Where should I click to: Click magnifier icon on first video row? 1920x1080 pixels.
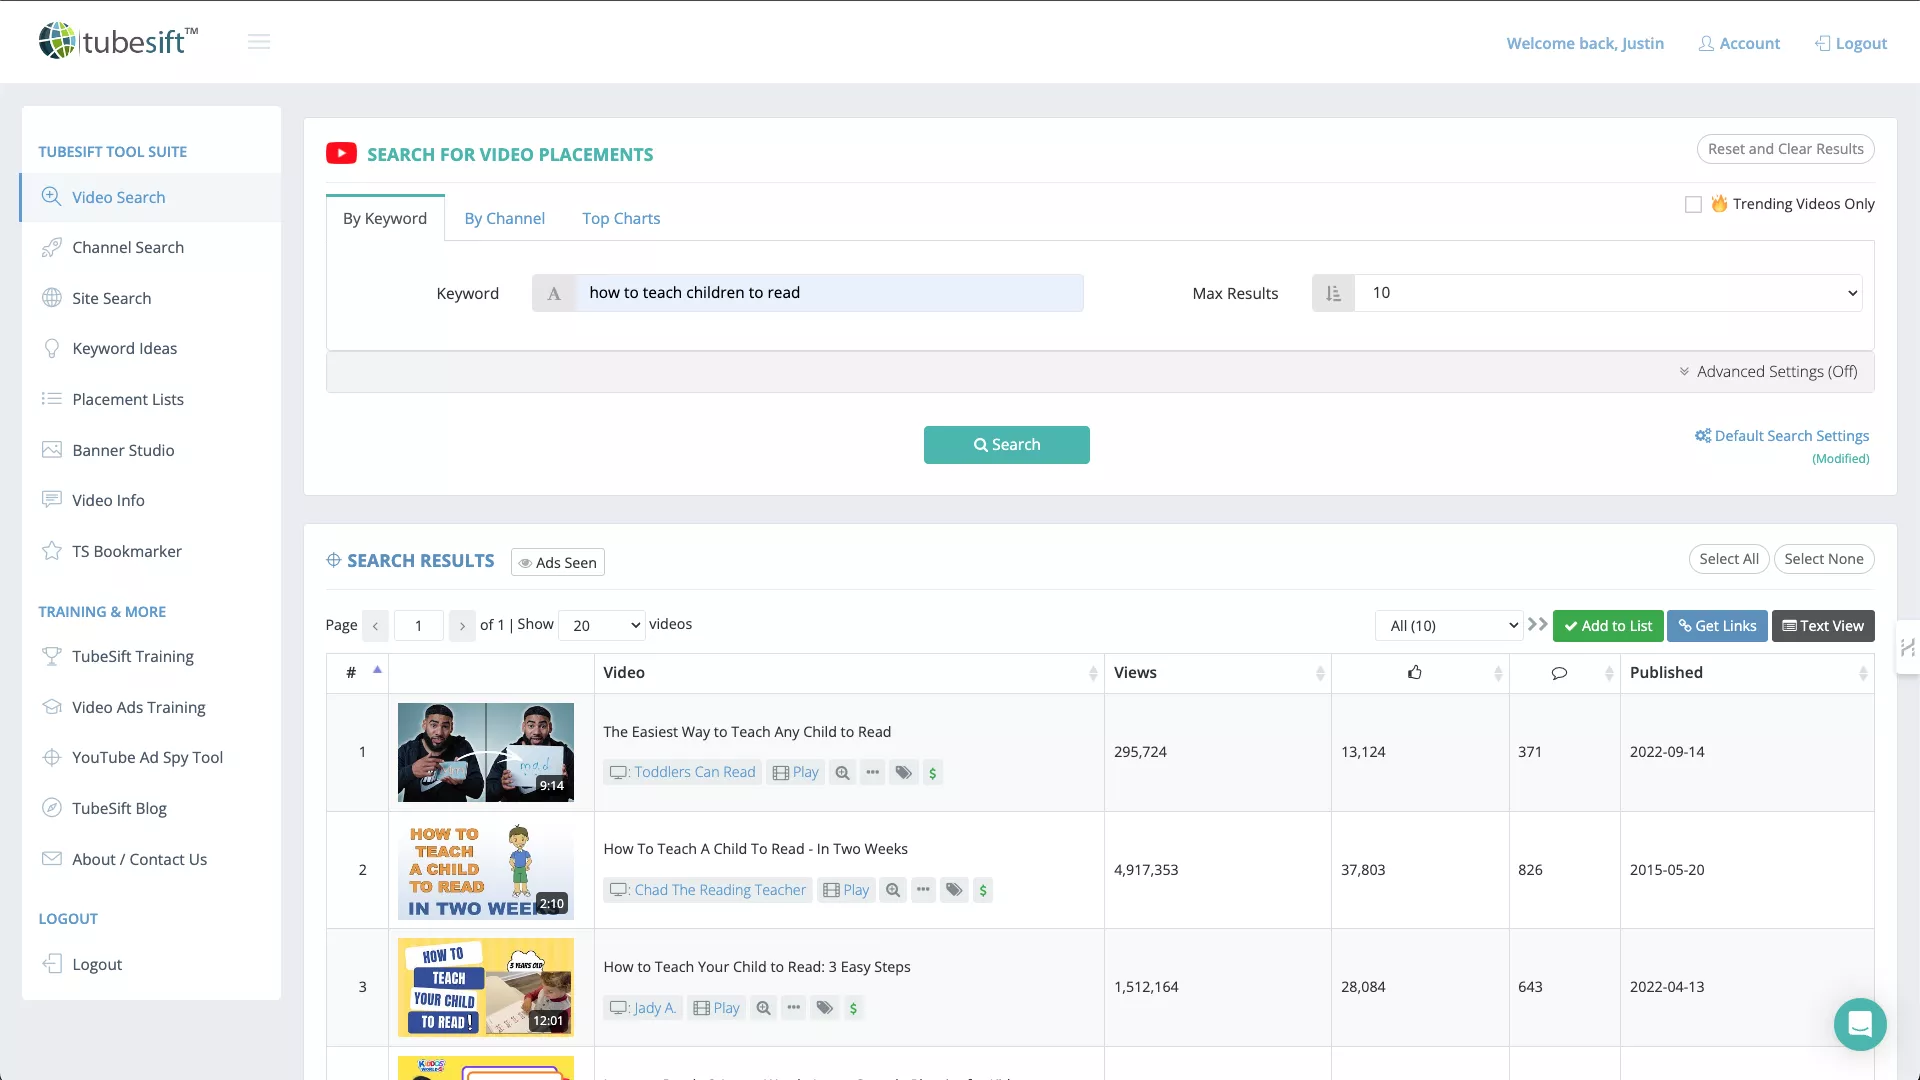(842, 773)
